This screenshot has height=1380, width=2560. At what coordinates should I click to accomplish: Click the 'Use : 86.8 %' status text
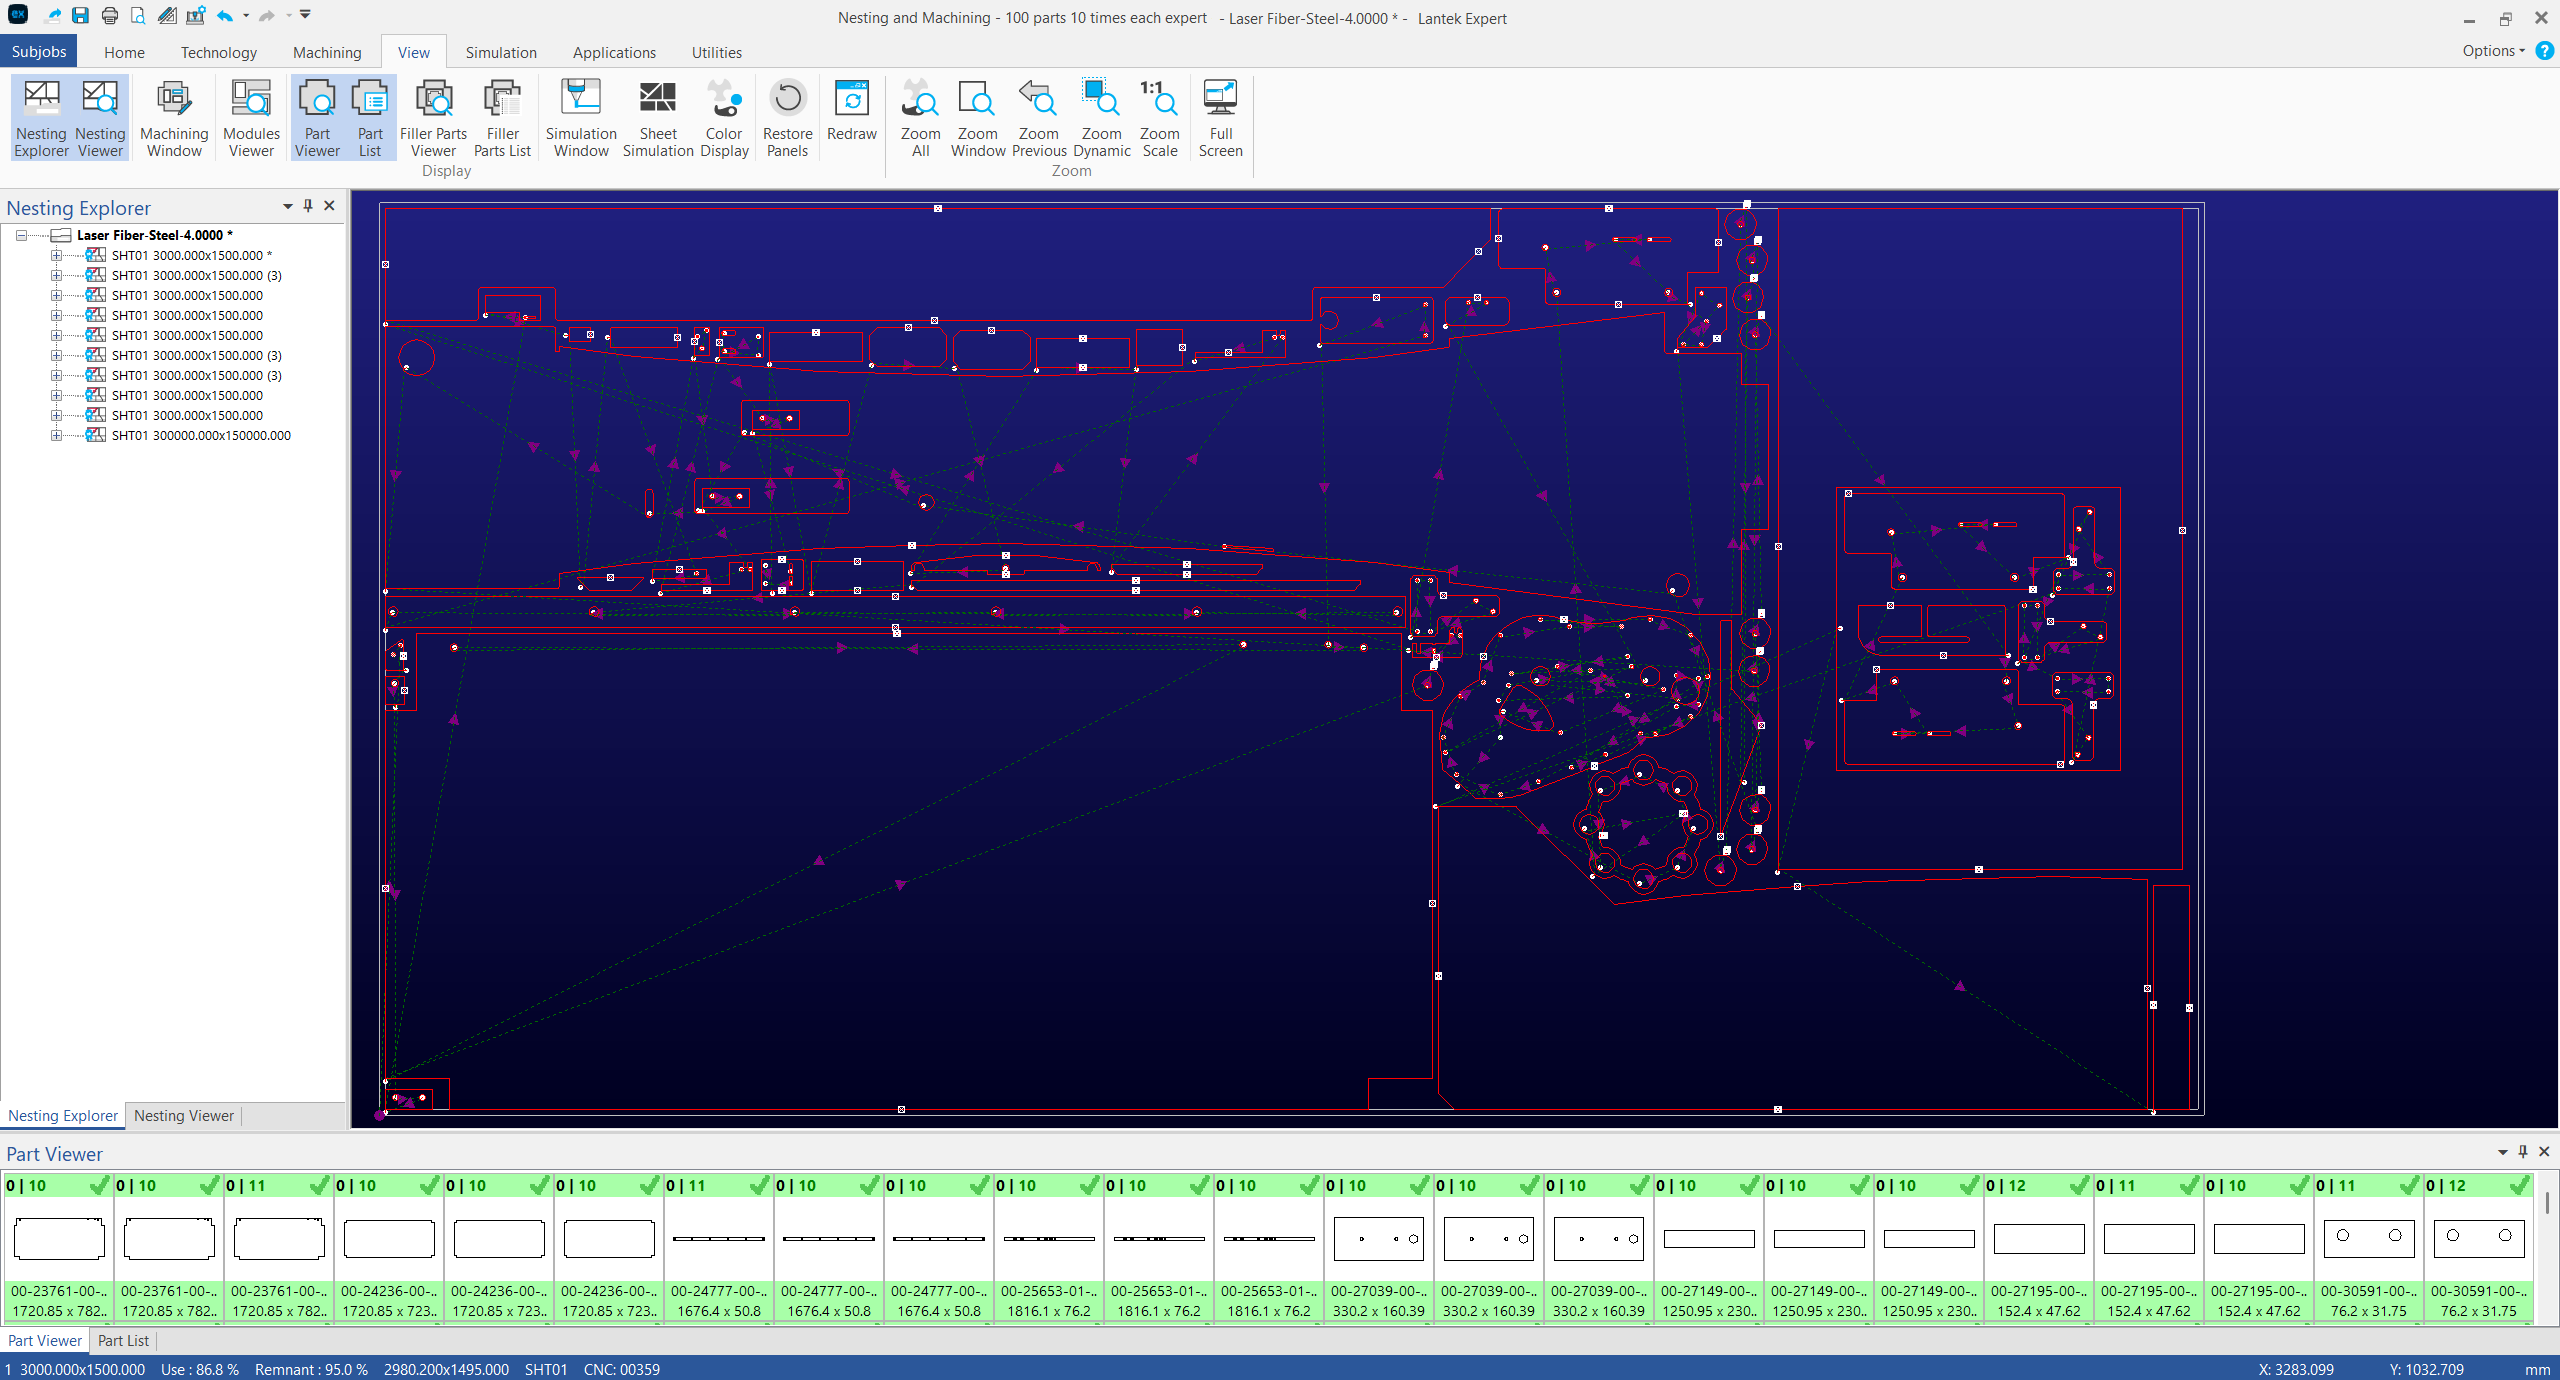200,1369
